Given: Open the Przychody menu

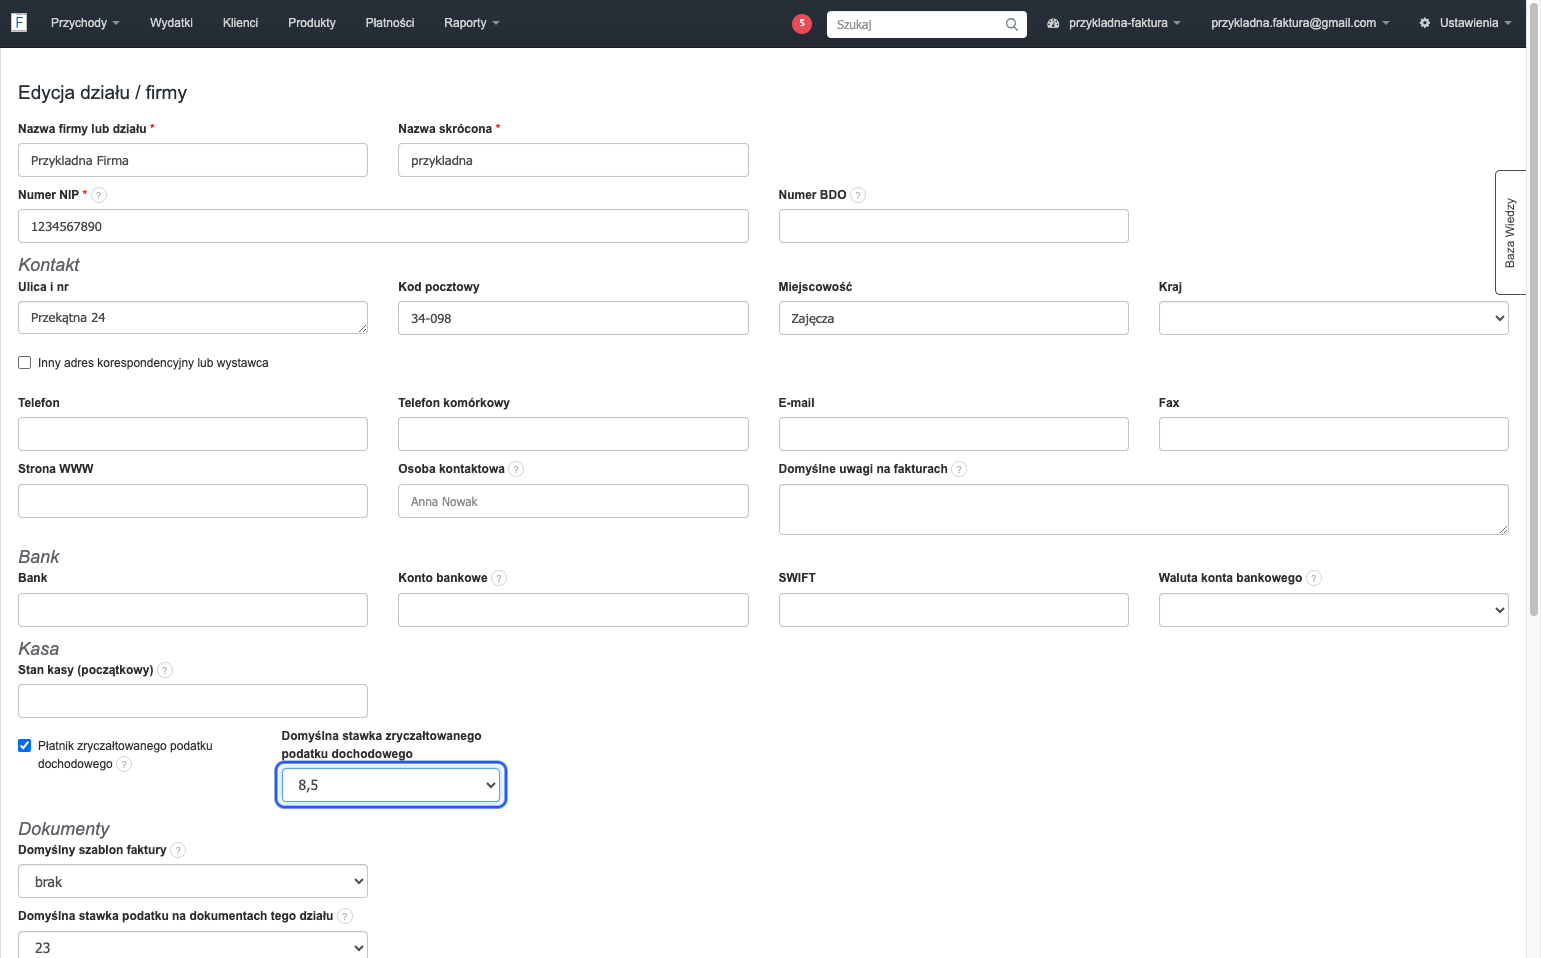Looking at the screenshot, I should pos(85,23).
